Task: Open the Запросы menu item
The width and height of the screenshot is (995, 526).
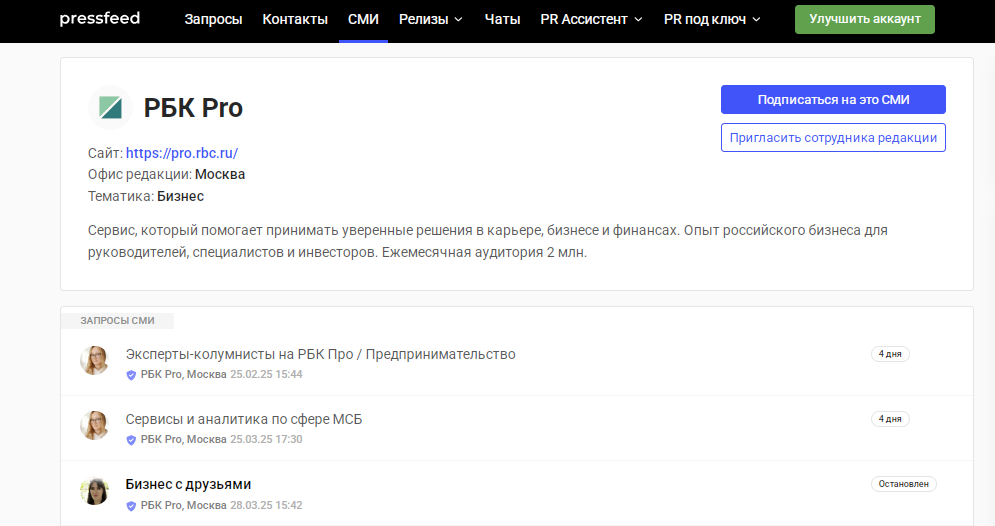Action: tap(213, 20)
